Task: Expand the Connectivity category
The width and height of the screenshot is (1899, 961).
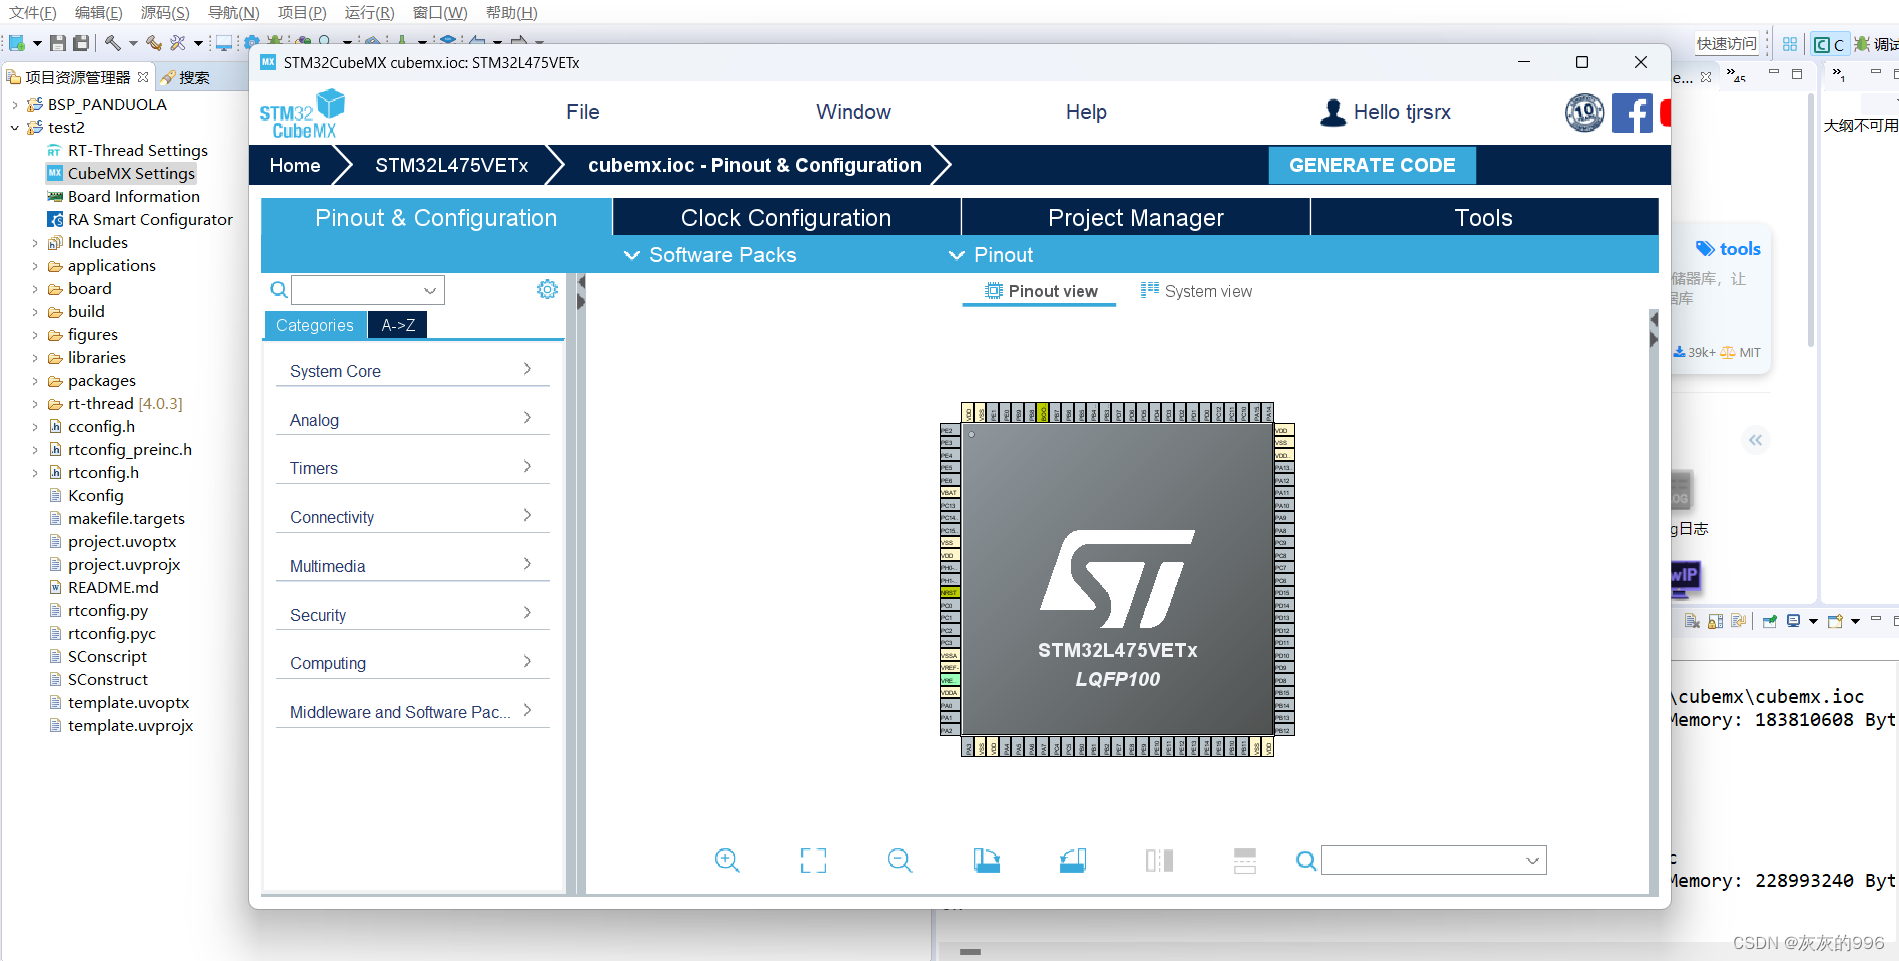Action: tap(412, 516)
